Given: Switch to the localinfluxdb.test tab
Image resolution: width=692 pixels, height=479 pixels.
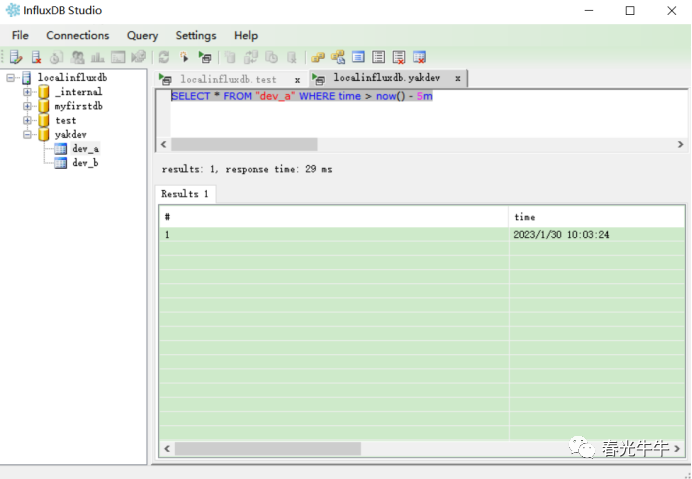Looking at the screenshot, I should pyautogui.click(x=228, y=79).
